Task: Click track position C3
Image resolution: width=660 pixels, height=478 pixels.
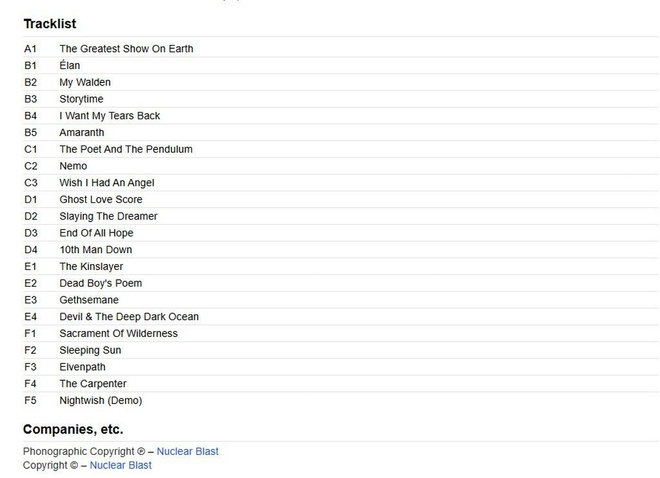Action: tap(31, 183)
